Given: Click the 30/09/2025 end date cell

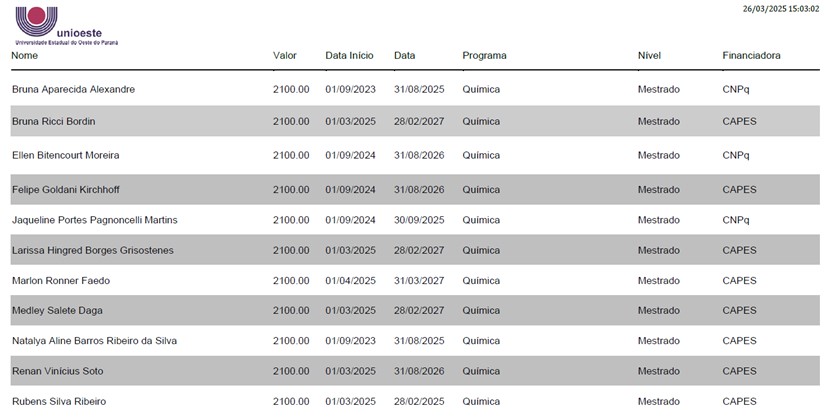Looking at the screenshot, I should coord(419,220).
